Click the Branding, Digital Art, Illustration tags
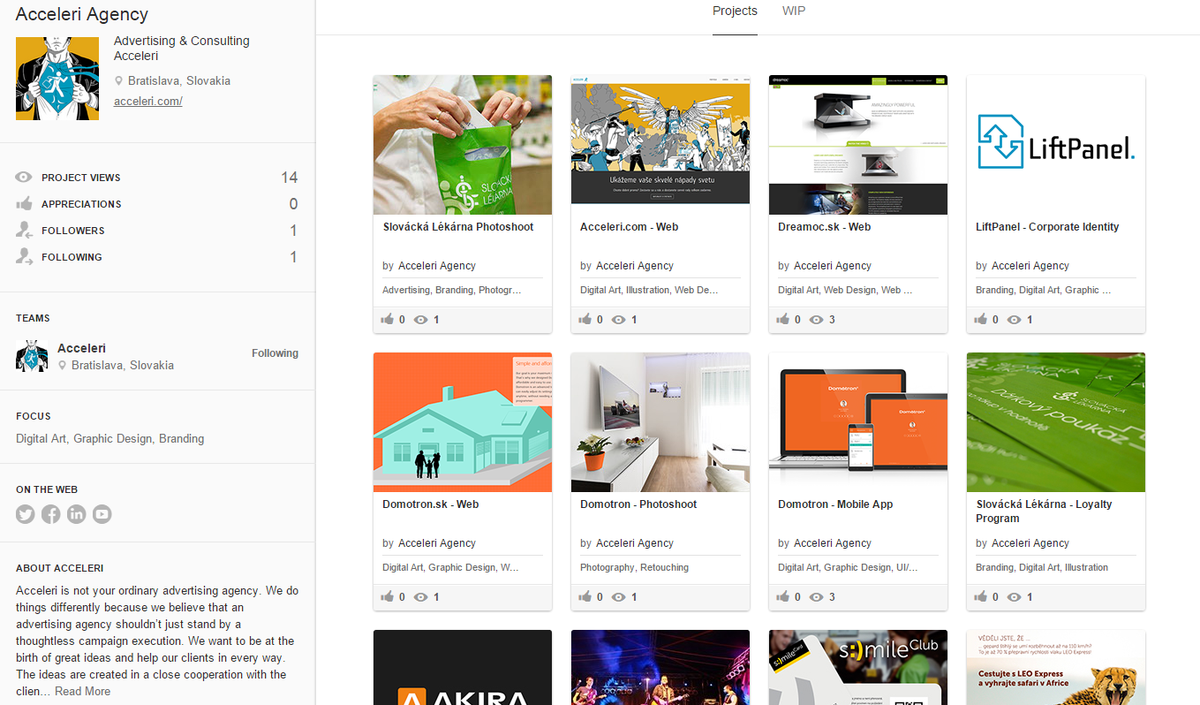1200x705 pixels. point(1042,567)
